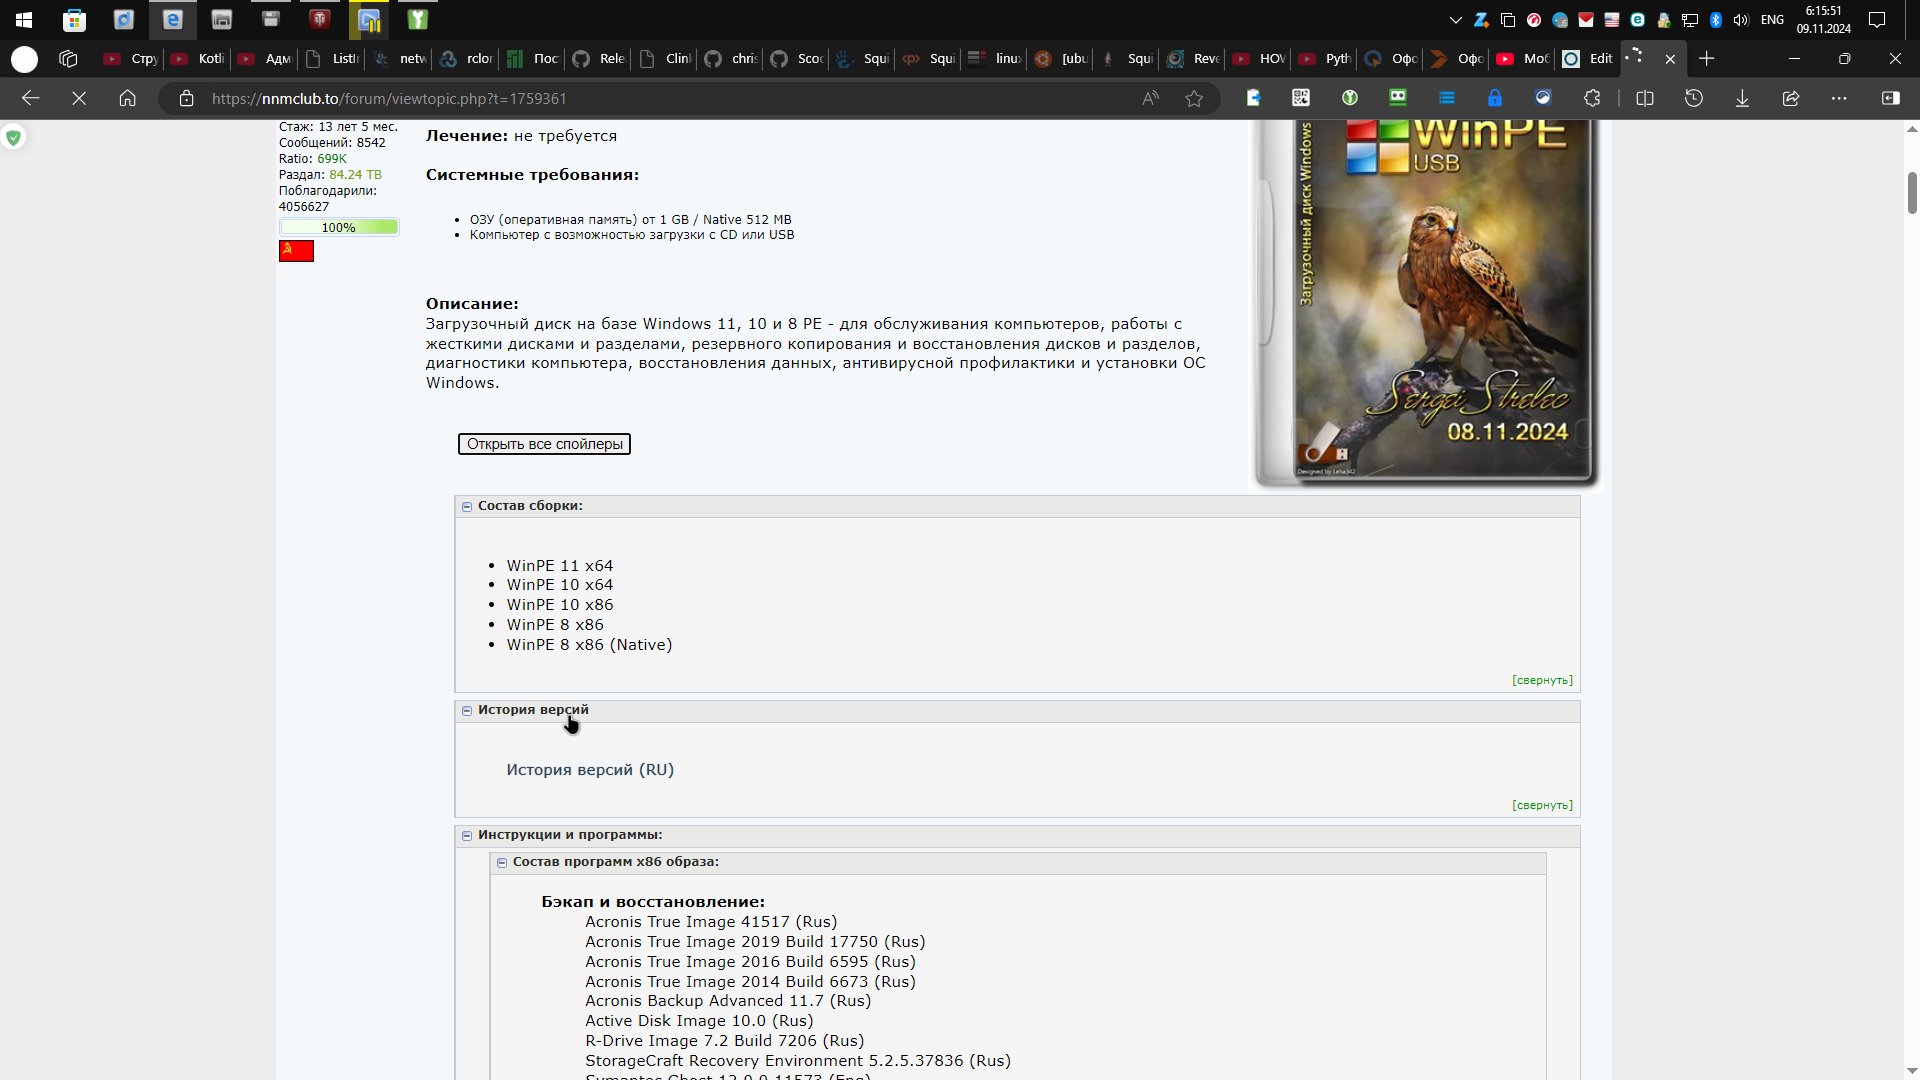Open the История версий (RU) link
The width and height of the screenshot is (1920, 1080).
(x=590, y=770)
